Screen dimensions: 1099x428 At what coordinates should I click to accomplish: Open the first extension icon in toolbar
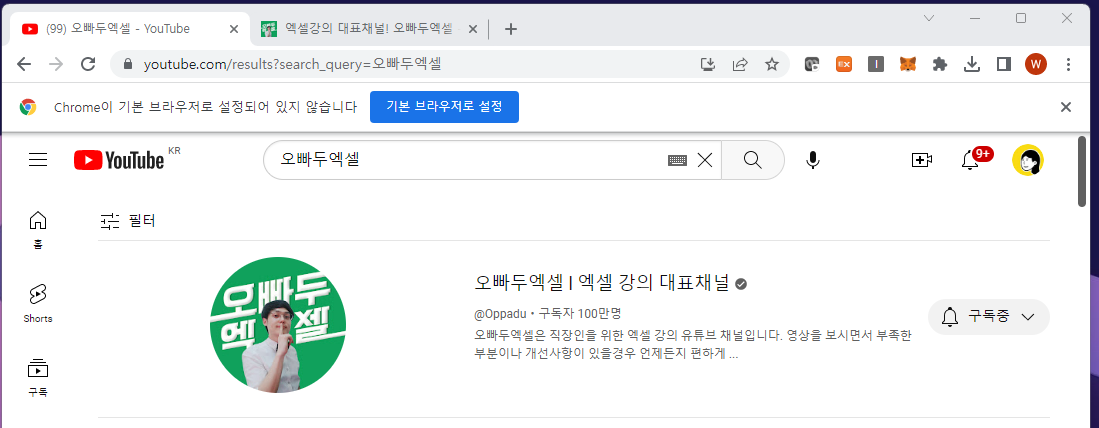click(812, 64)
